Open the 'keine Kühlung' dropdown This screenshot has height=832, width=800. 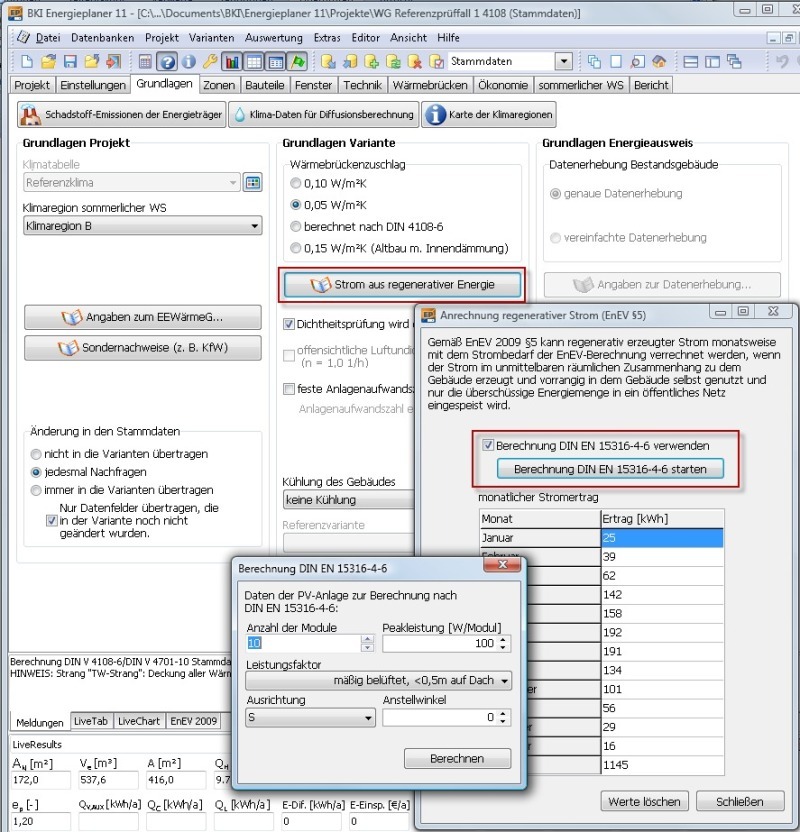tap(348, 500)
